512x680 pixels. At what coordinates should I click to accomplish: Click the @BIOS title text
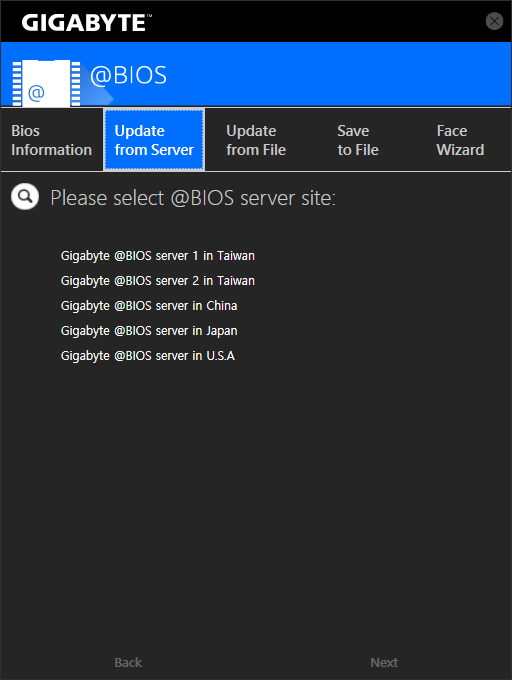(x=128, y=75)
